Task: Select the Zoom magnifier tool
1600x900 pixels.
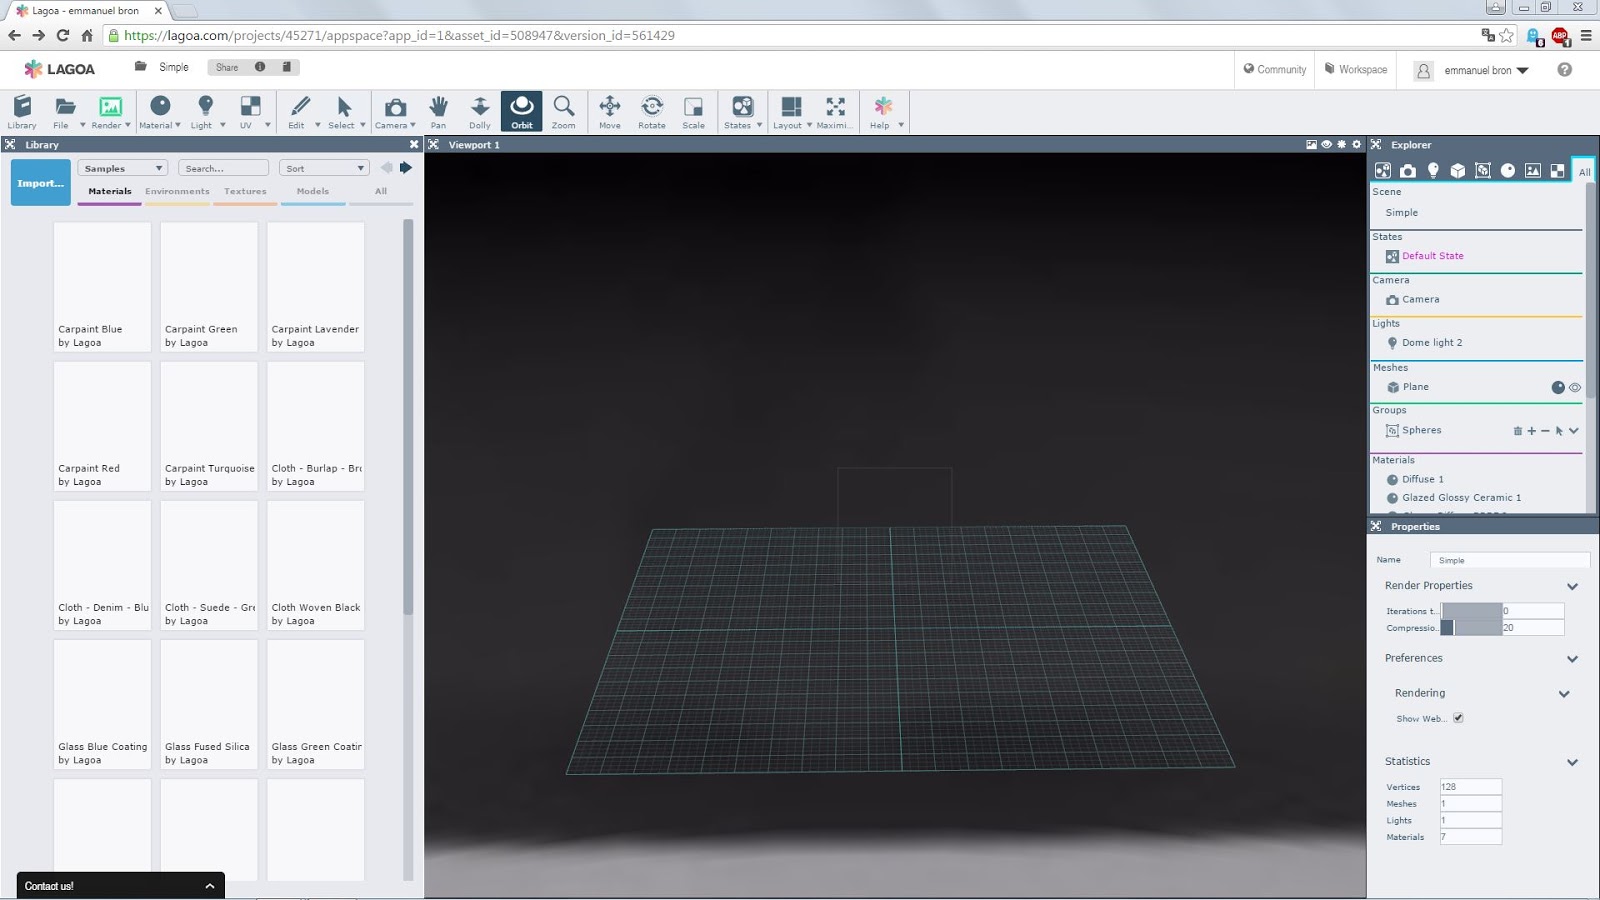Action: coord(563,111)
